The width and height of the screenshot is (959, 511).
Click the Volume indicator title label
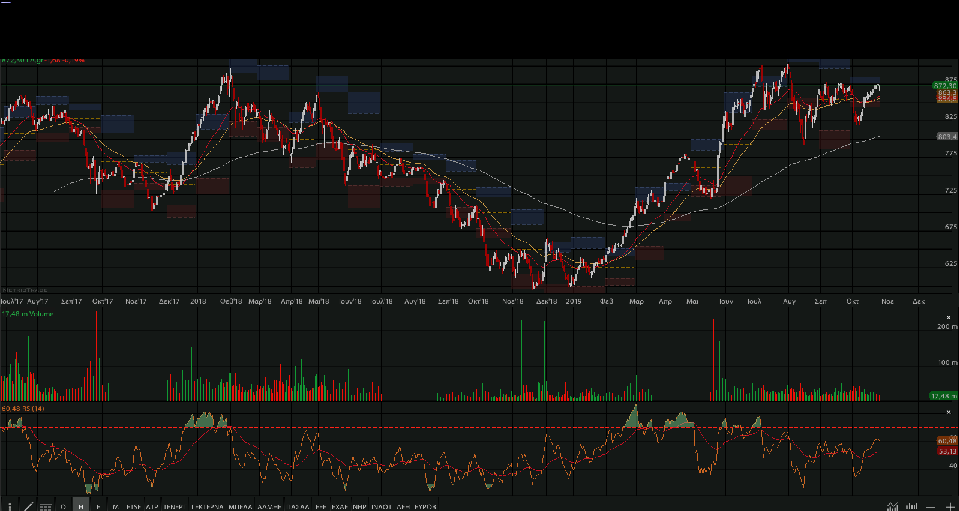pos(27,314)
